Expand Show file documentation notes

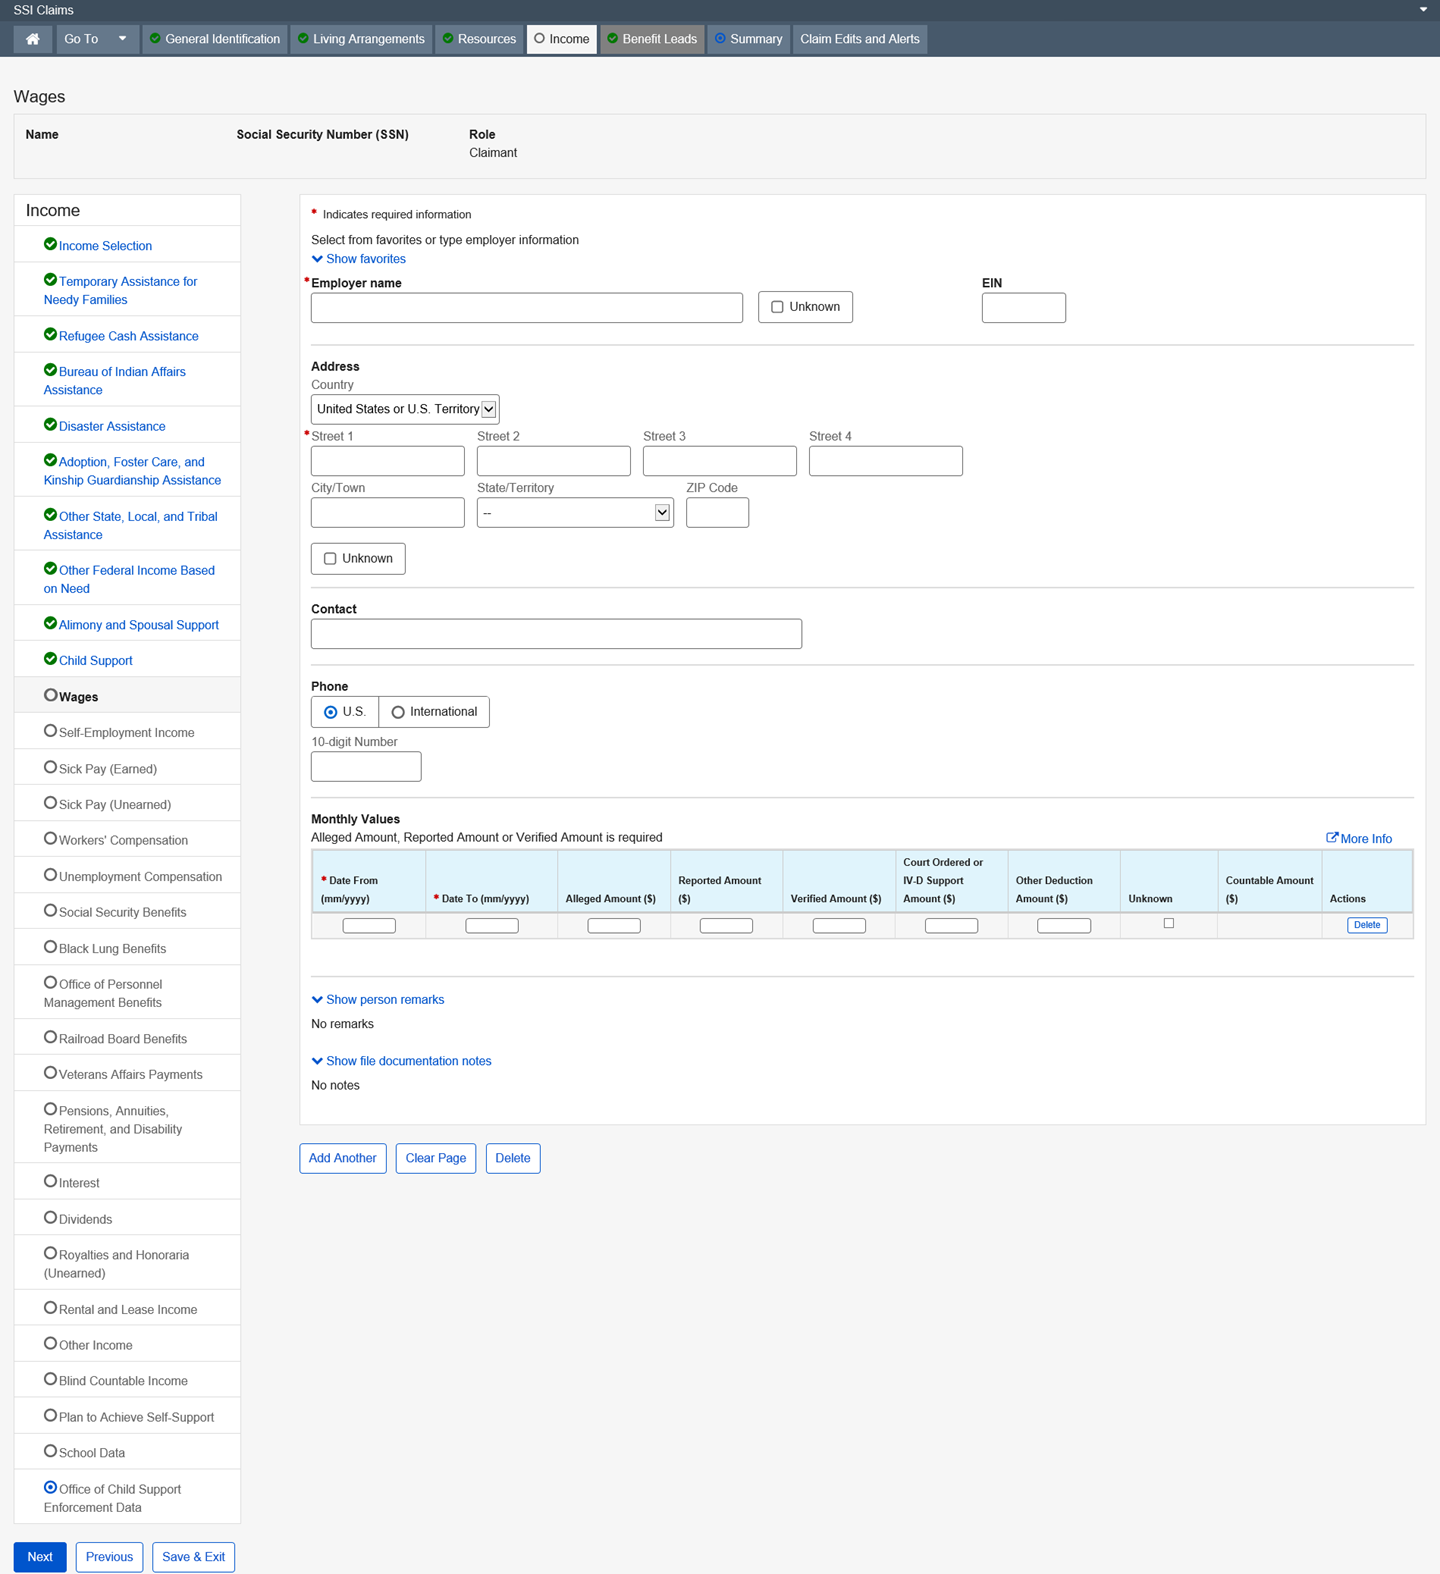[402, 1061]
